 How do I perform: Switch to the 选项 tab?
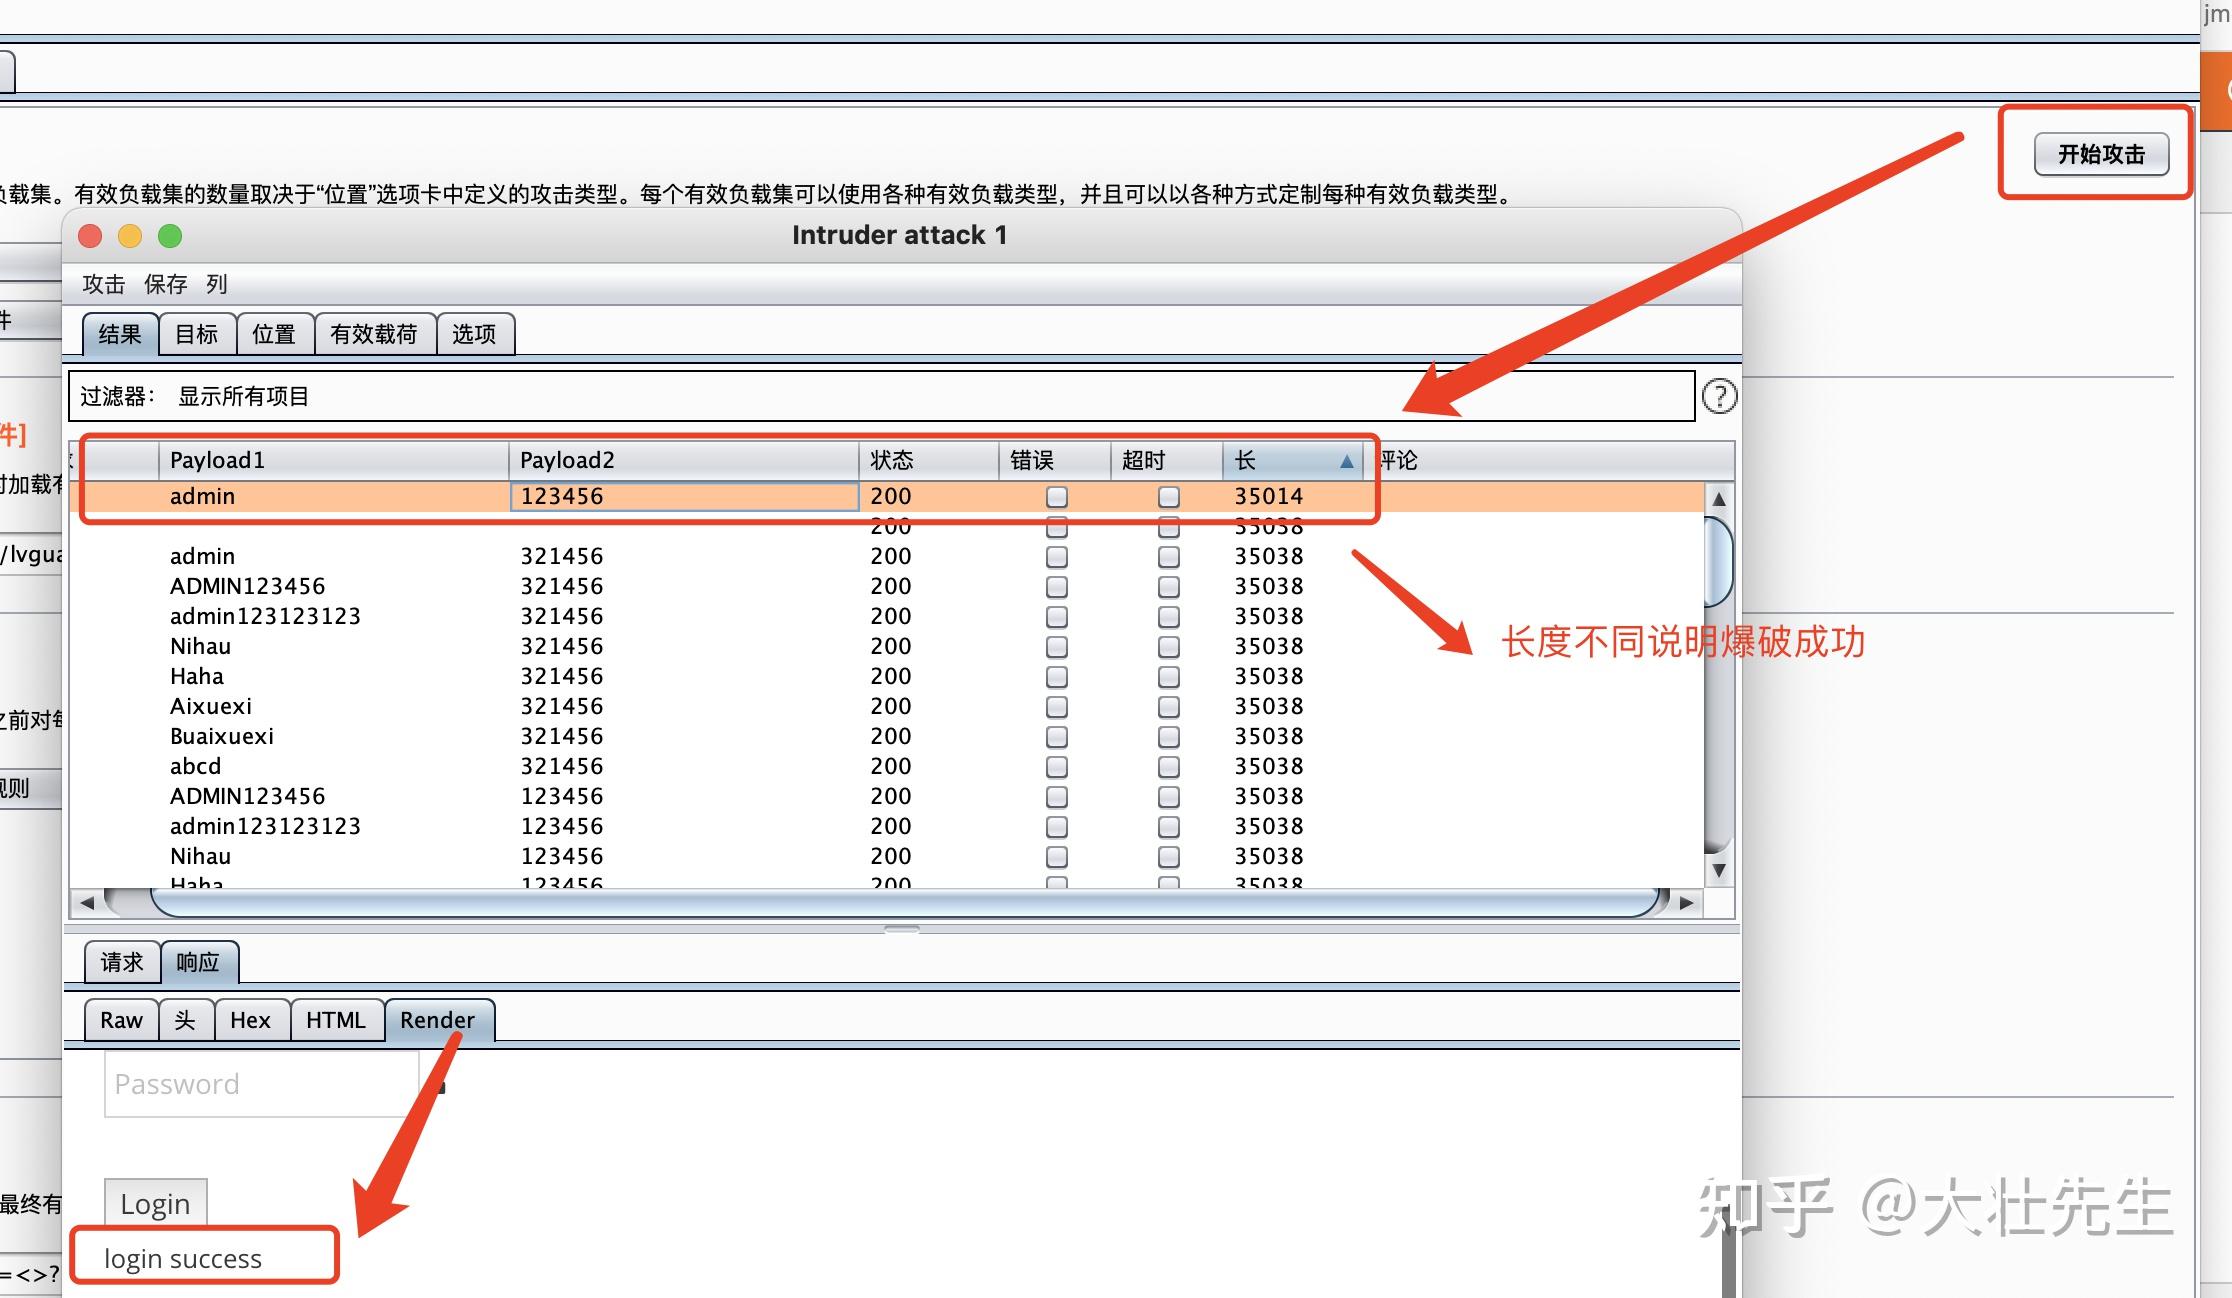(x=475, y=334)
